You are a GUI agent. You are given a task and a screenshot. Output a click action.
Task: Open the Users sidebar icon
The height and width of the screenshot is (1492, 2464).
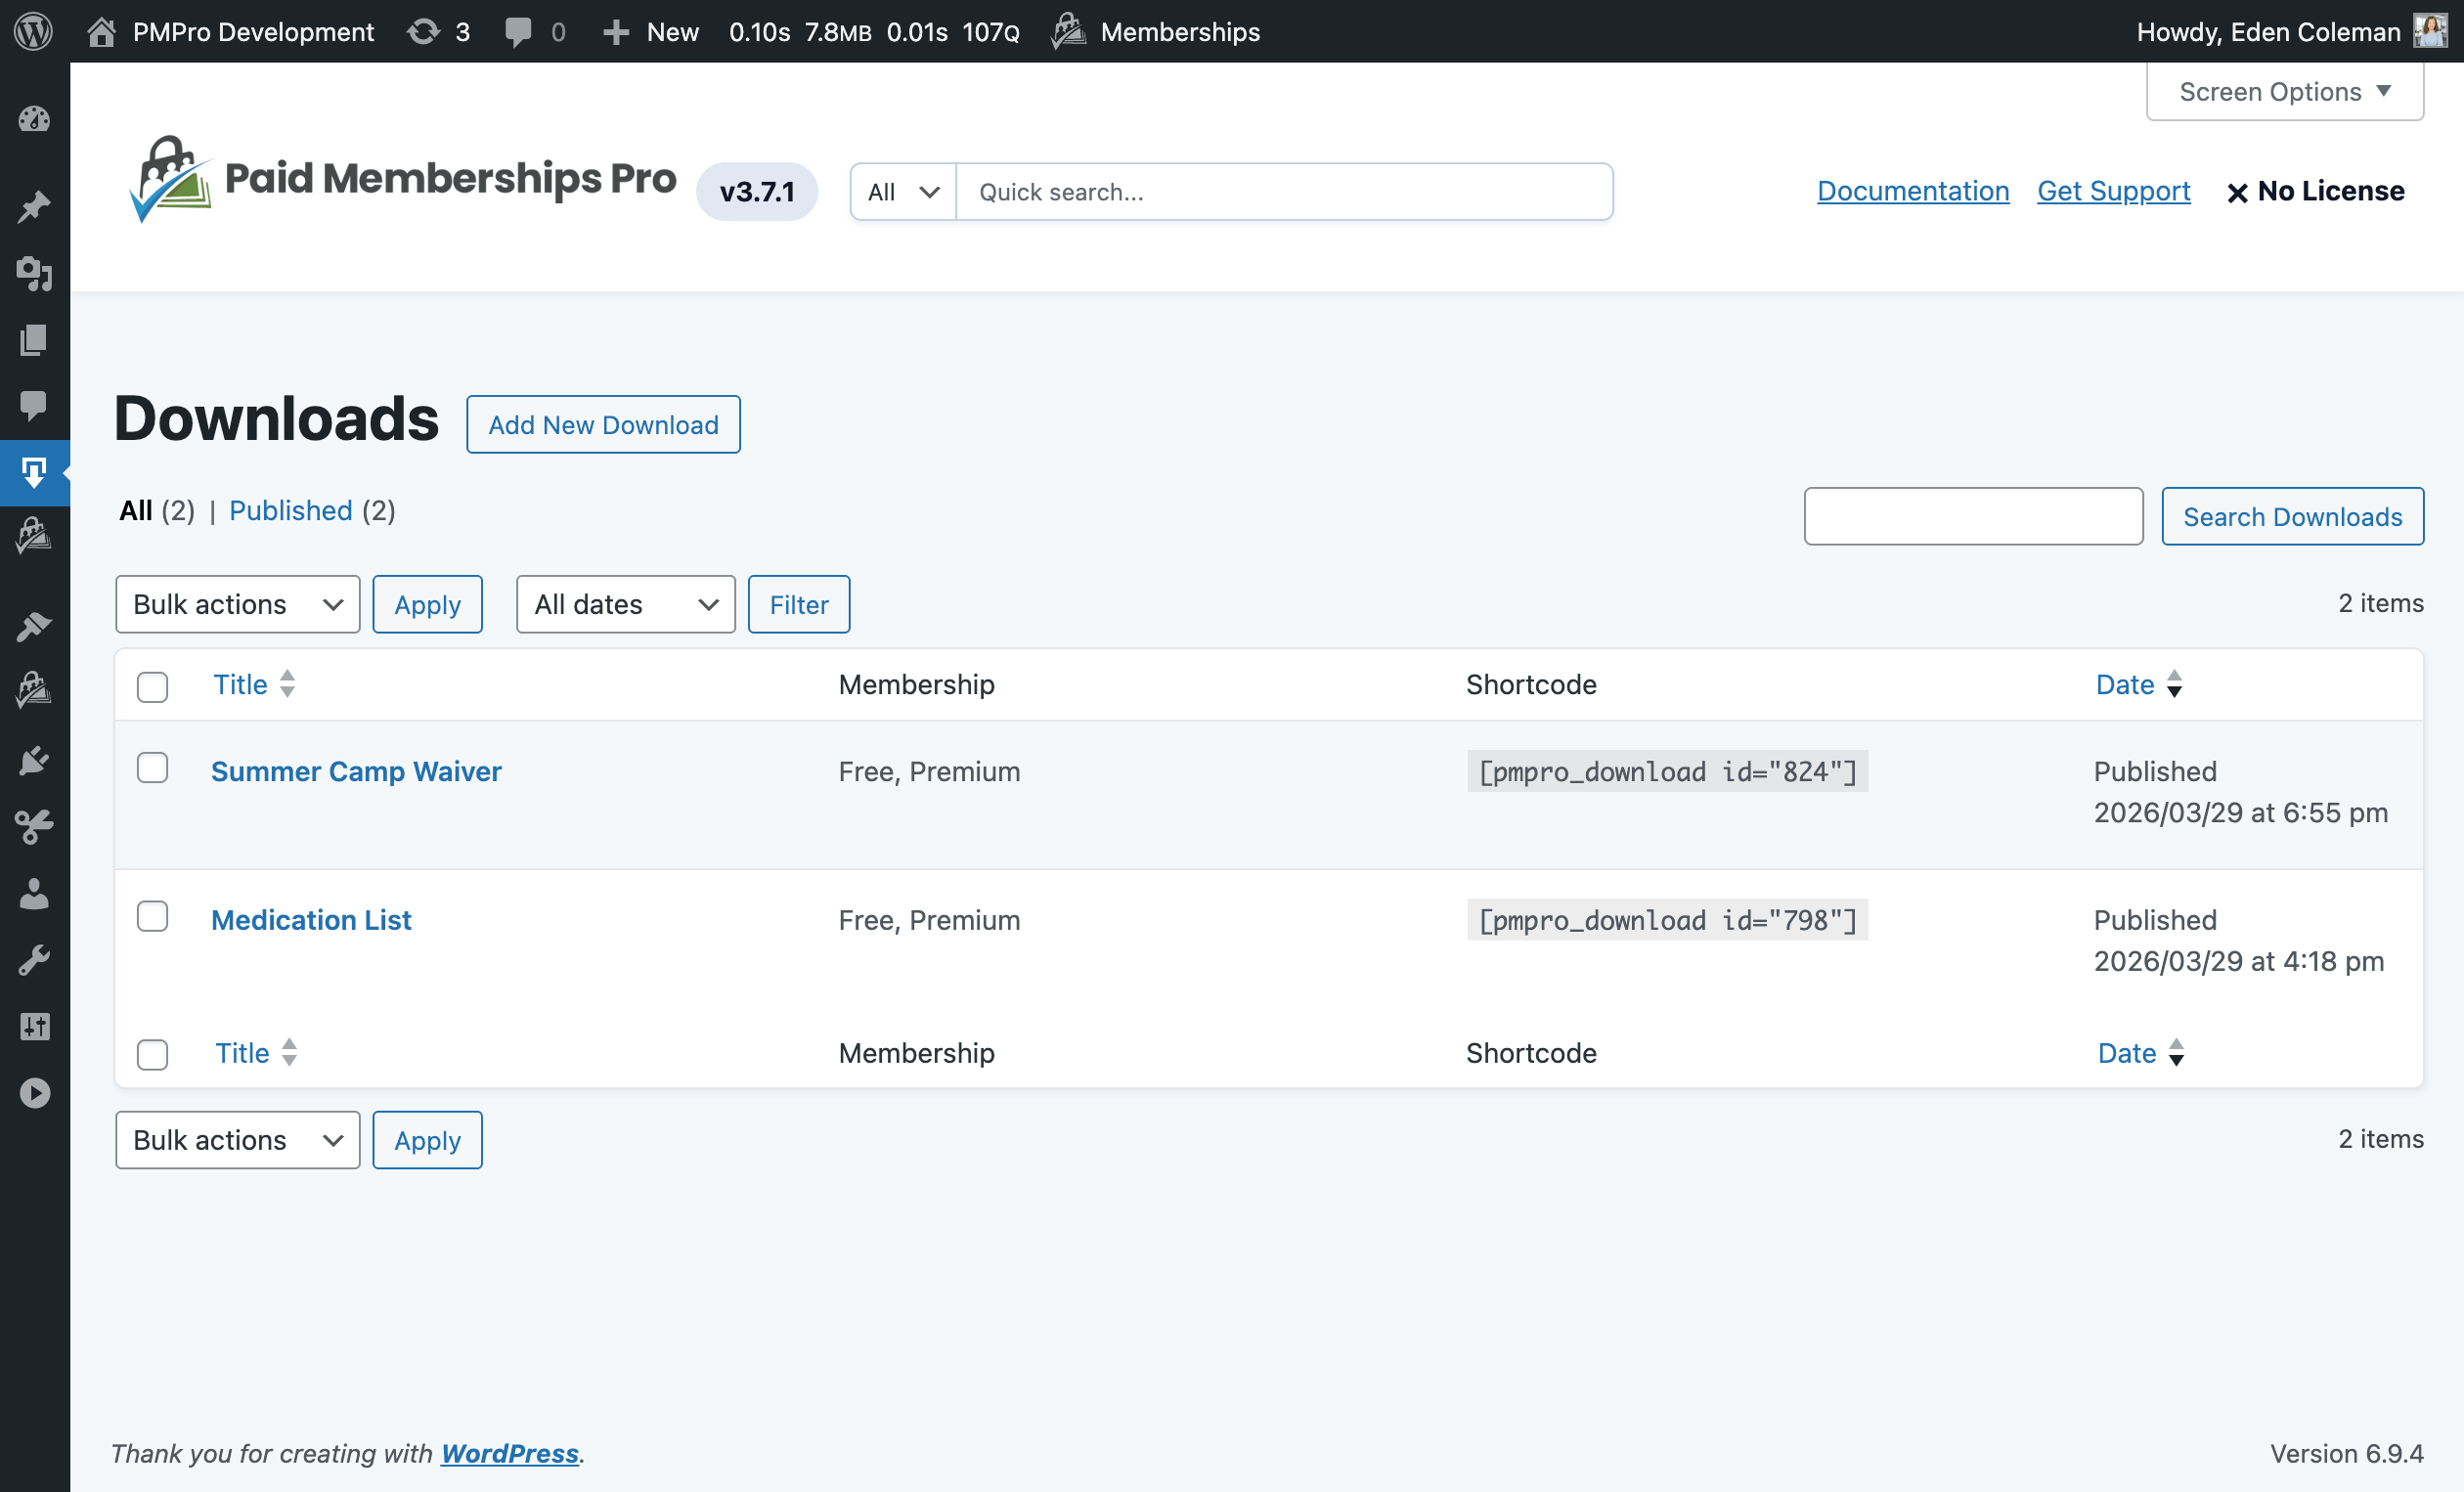35,893
